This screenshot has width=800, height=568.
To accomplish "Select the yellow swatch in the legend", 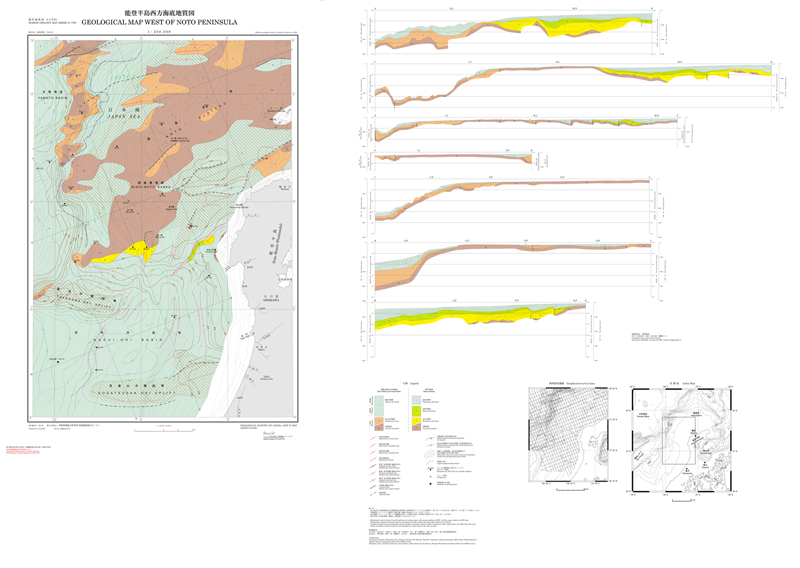I will pos(417,421).
